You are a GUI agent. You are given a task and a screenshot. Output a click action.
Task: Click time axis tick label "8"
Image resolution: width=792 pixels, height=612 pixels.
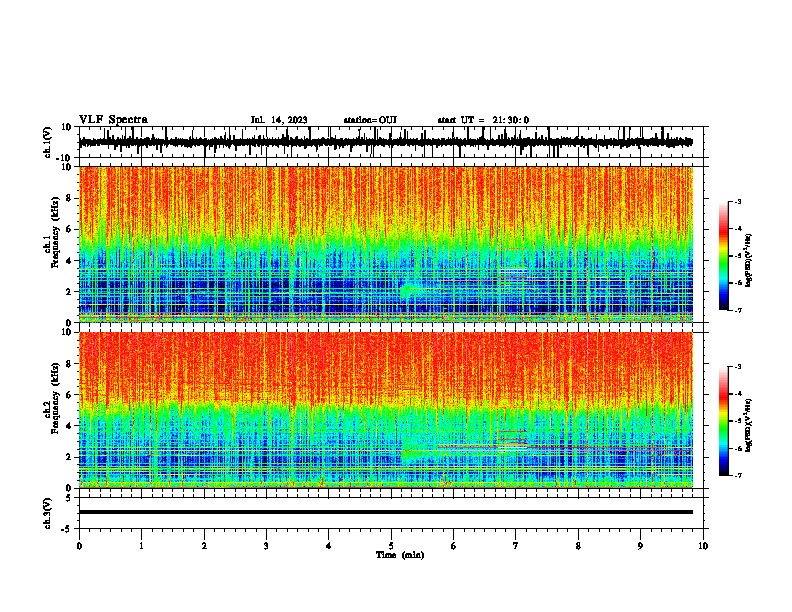click(578, 546)
